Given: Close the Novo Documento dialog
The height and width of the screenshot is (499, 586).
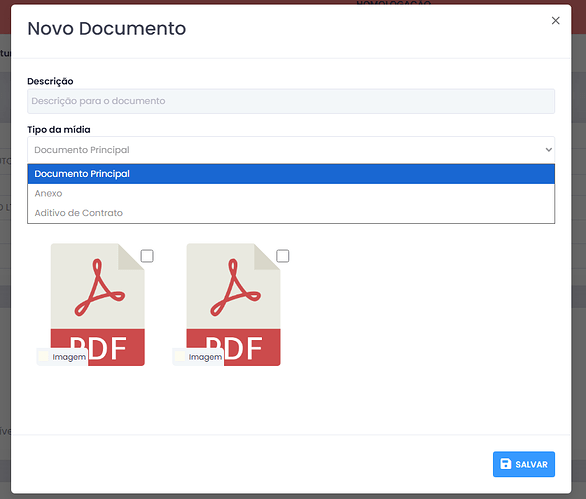Looking at the screenshot, I should [555, 21].
